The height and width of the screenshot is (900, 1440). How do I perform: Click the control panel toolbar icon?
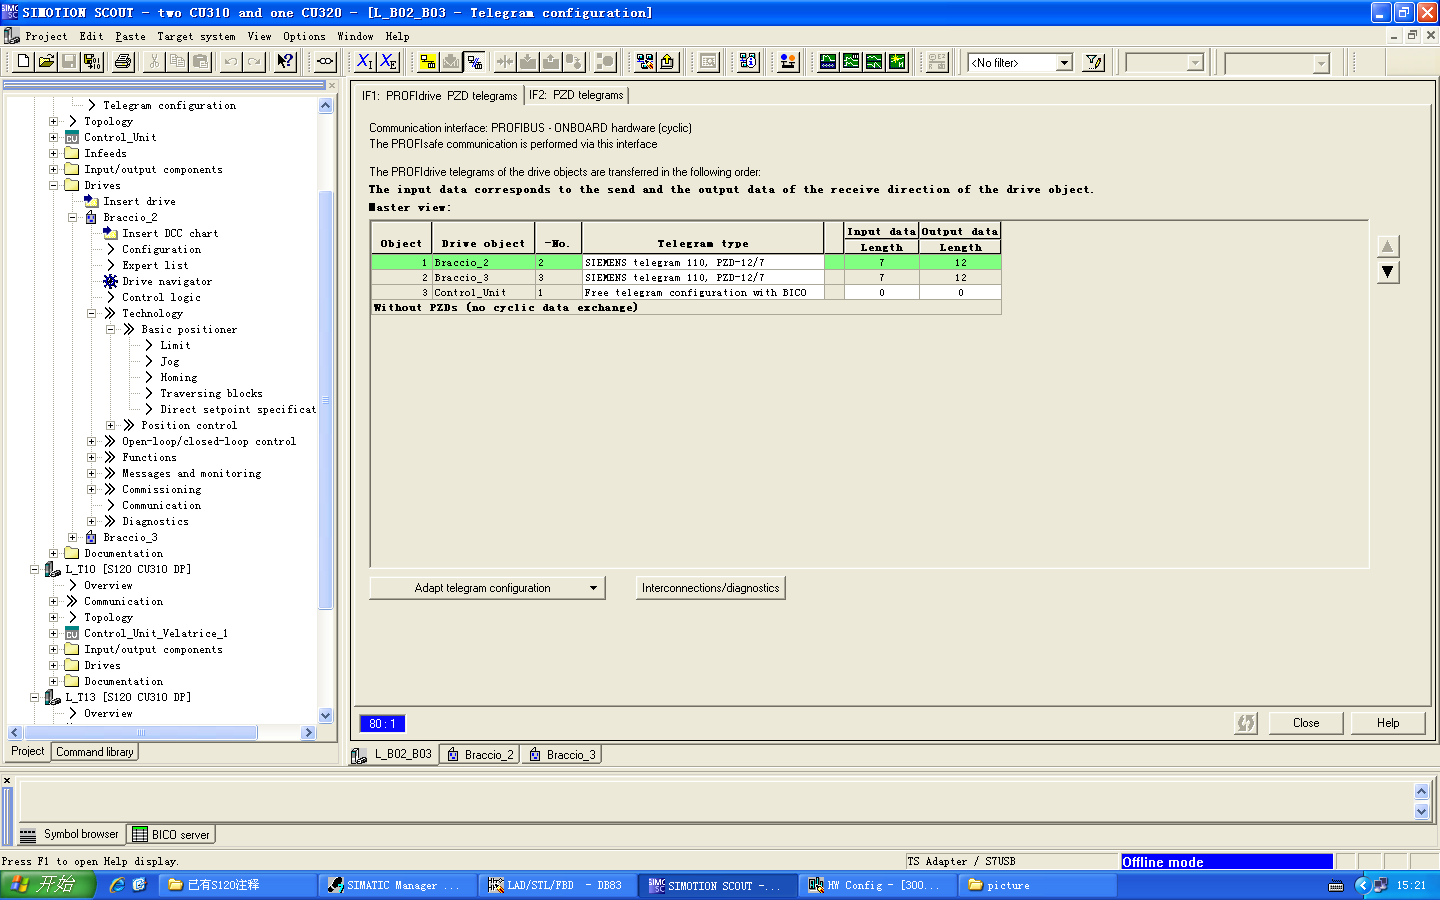tap(788, 62)
